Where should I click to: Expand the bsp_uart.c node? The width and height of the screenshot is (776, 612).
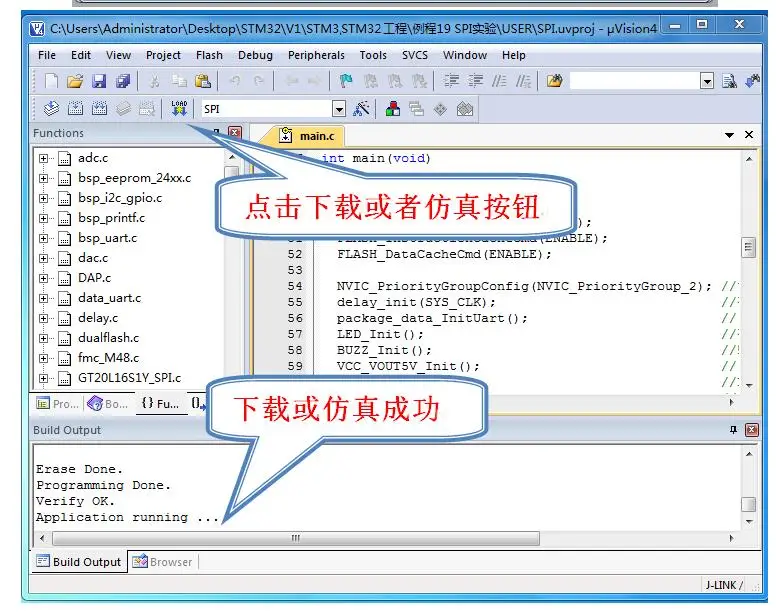click(x=44, y=238)
